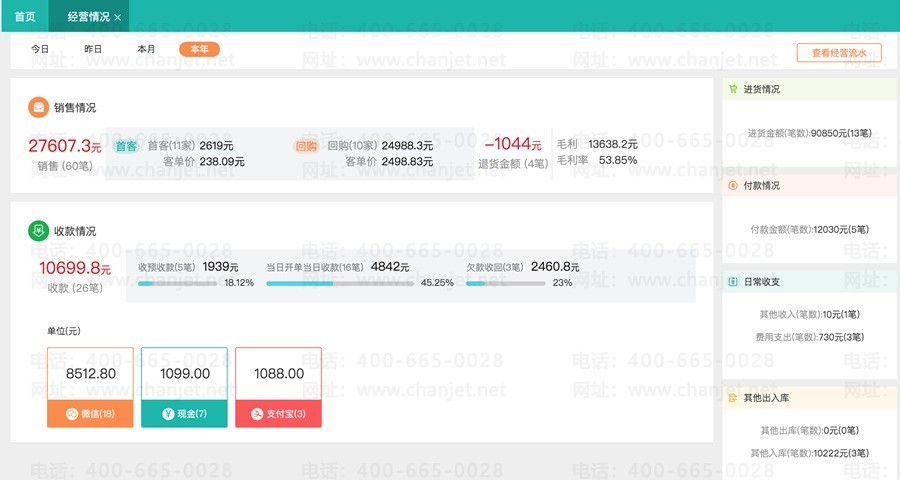Click 进货金额(笔数):90850元(13笔)

(x=809, y=133)
